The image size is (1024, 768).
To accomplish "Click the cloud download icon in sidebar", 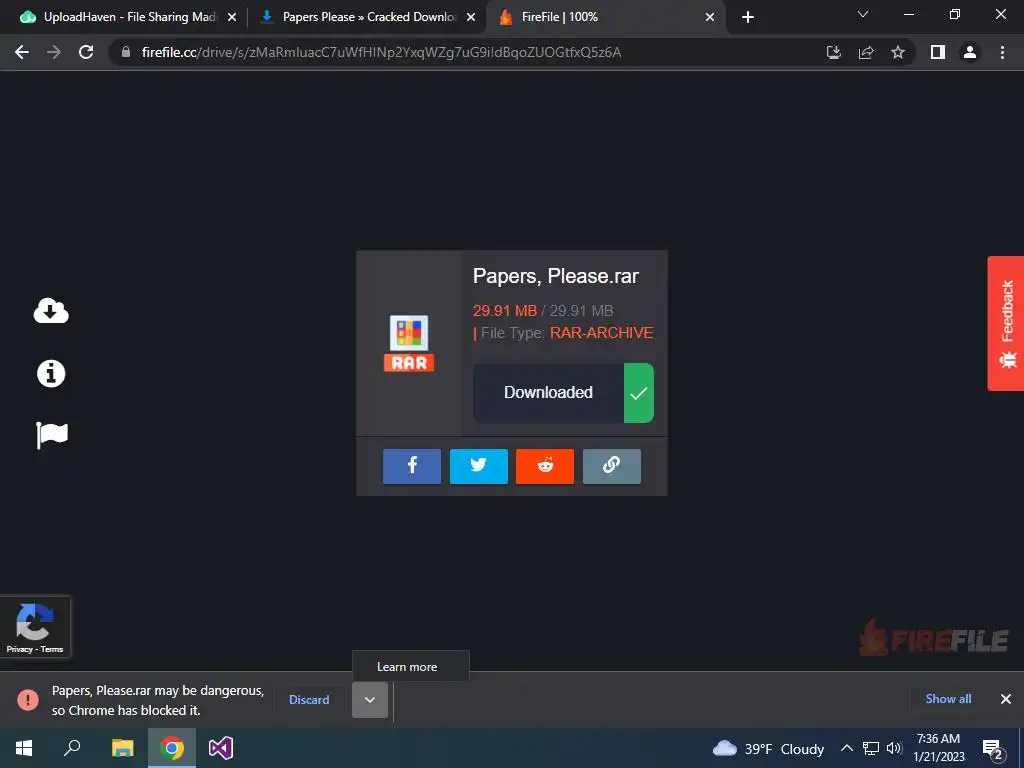I will [x=51, y=311].
